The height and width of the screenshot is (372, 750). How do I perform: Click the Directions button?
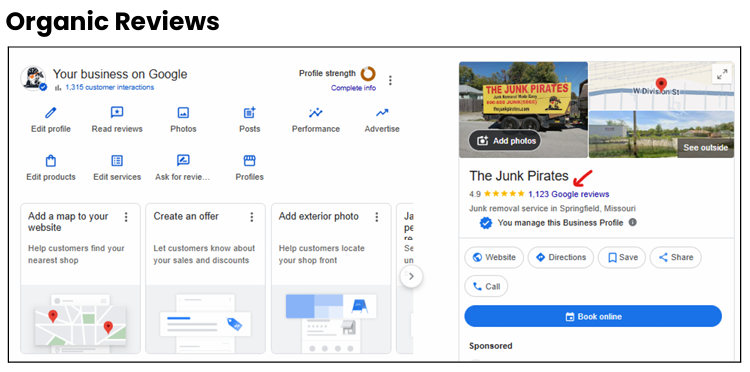[x=561, y=257]
